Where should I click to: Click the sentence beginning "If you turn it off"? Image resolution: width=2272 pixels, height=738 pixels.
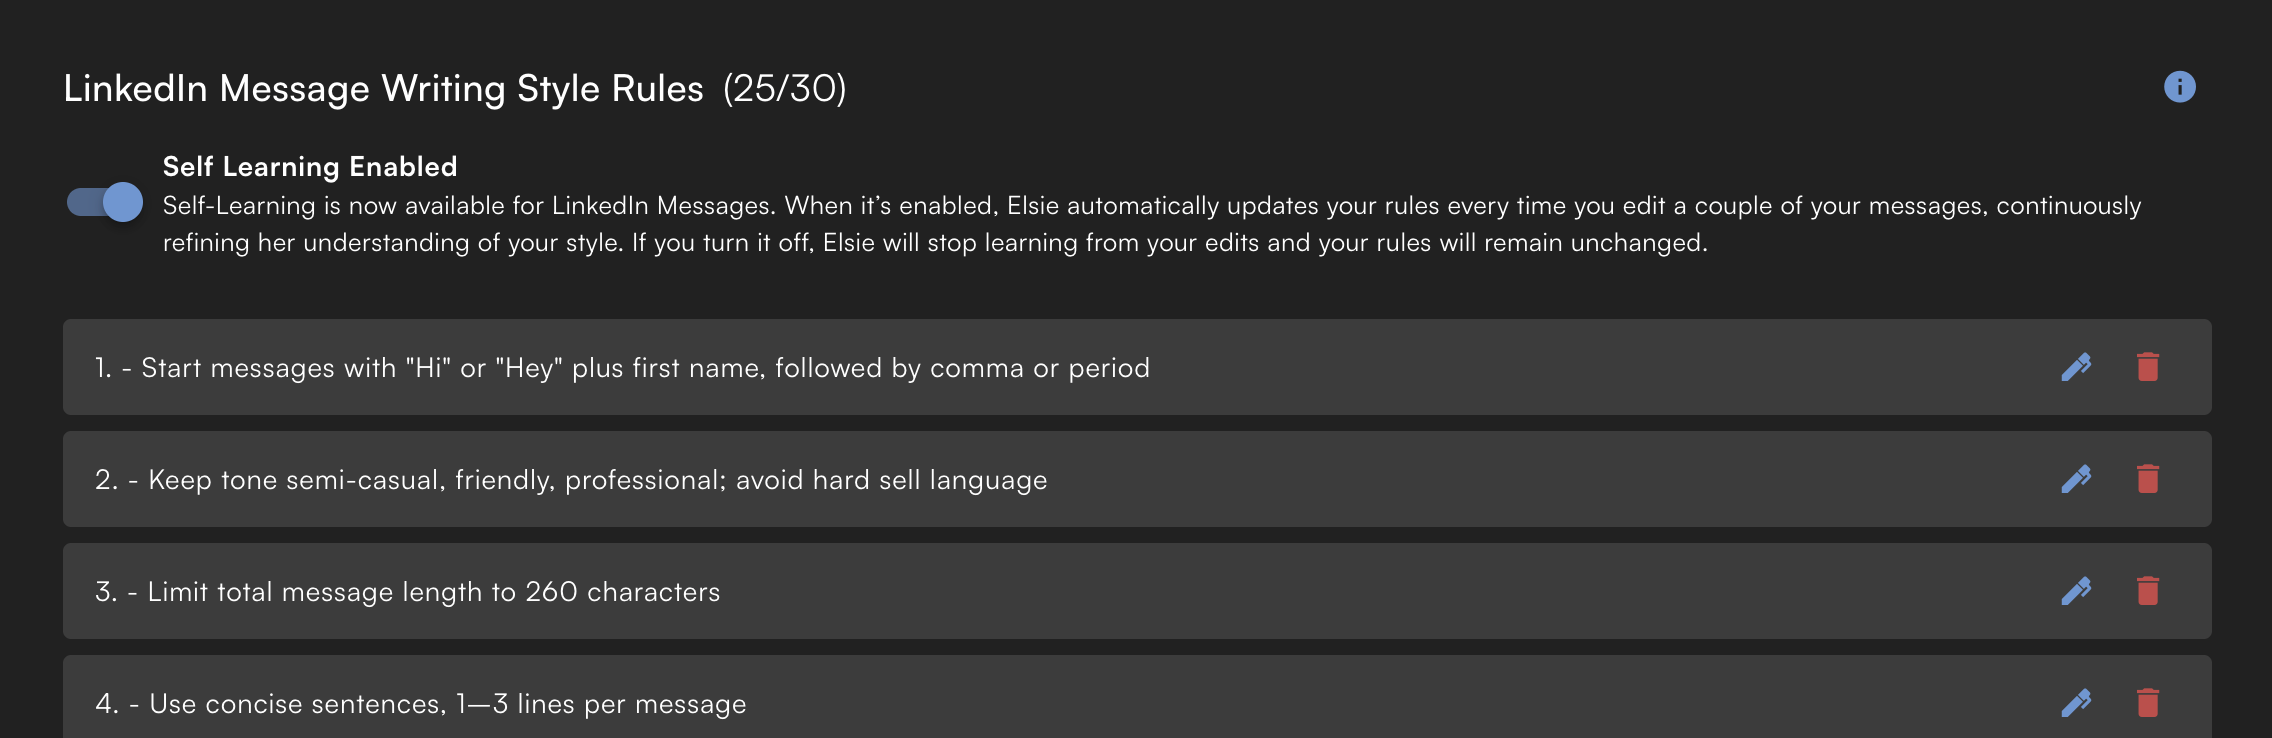(x=1168, y=243)
